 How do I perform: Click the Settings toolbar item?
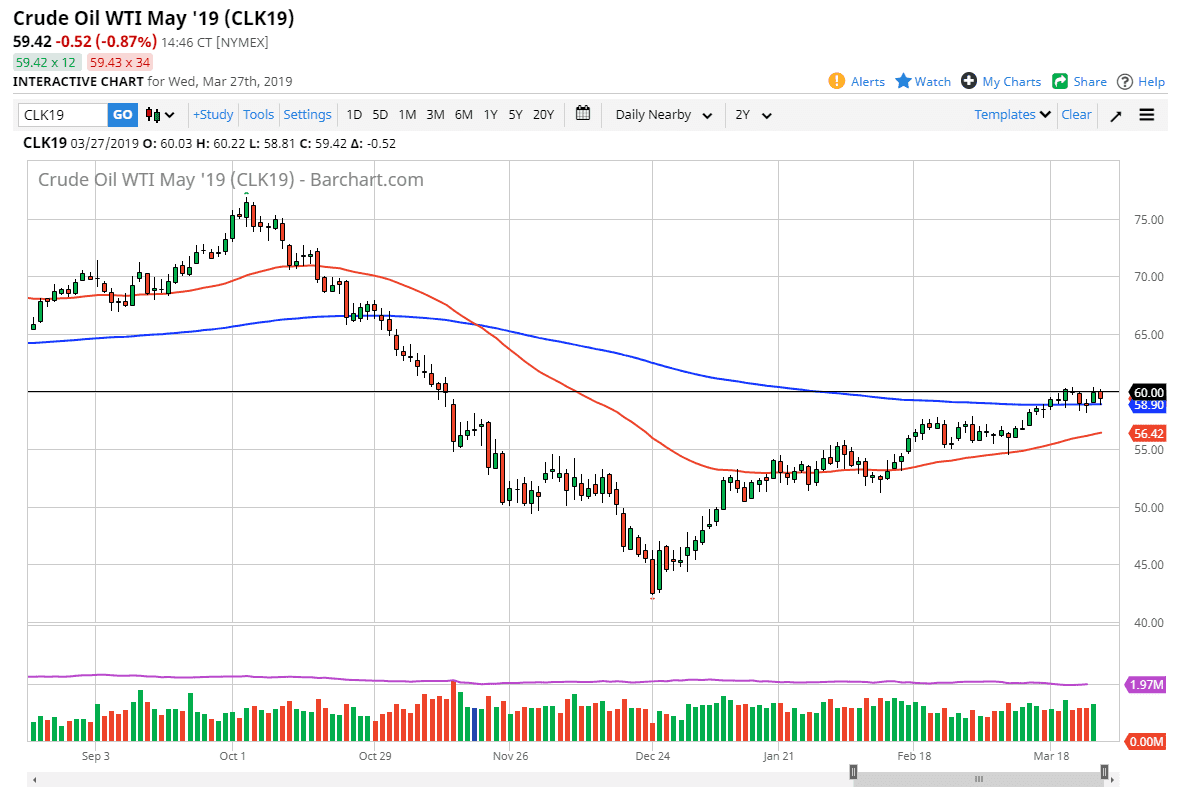pos(307,114)
